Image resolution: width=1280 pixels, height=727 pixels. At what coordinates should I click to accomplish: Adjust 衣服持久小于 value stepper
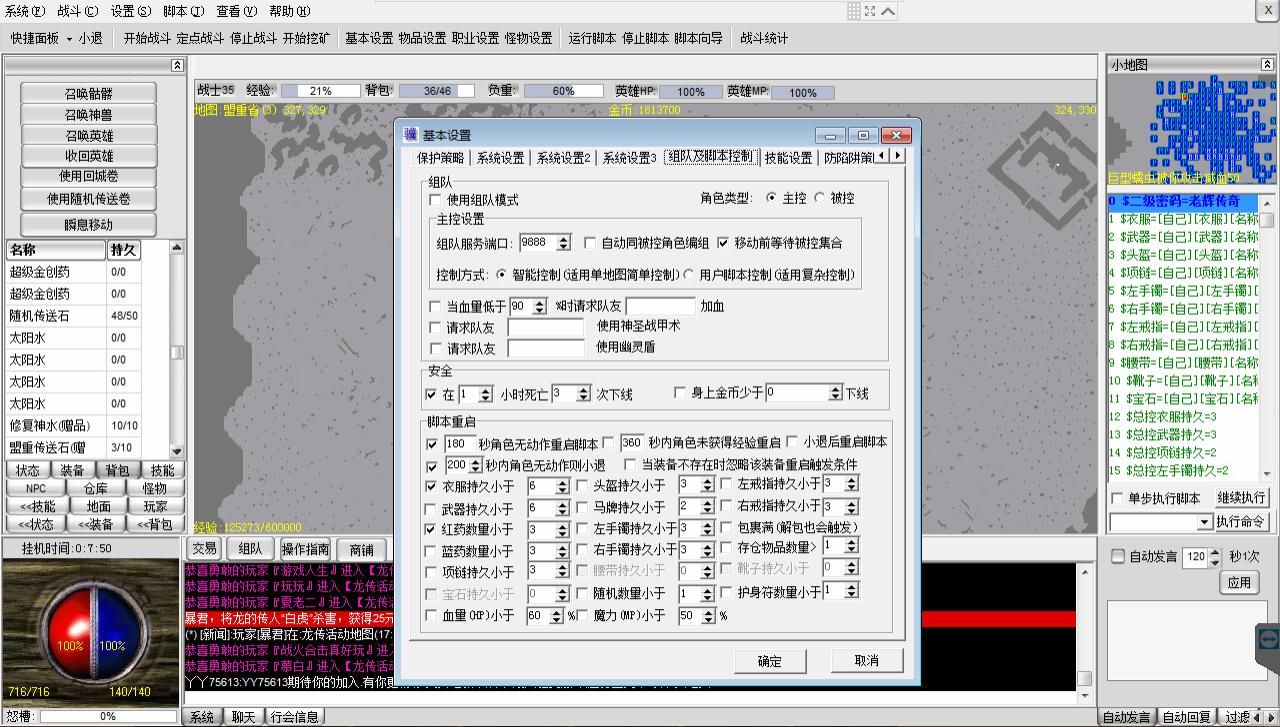pyautogui.click(x=562, y=486)
